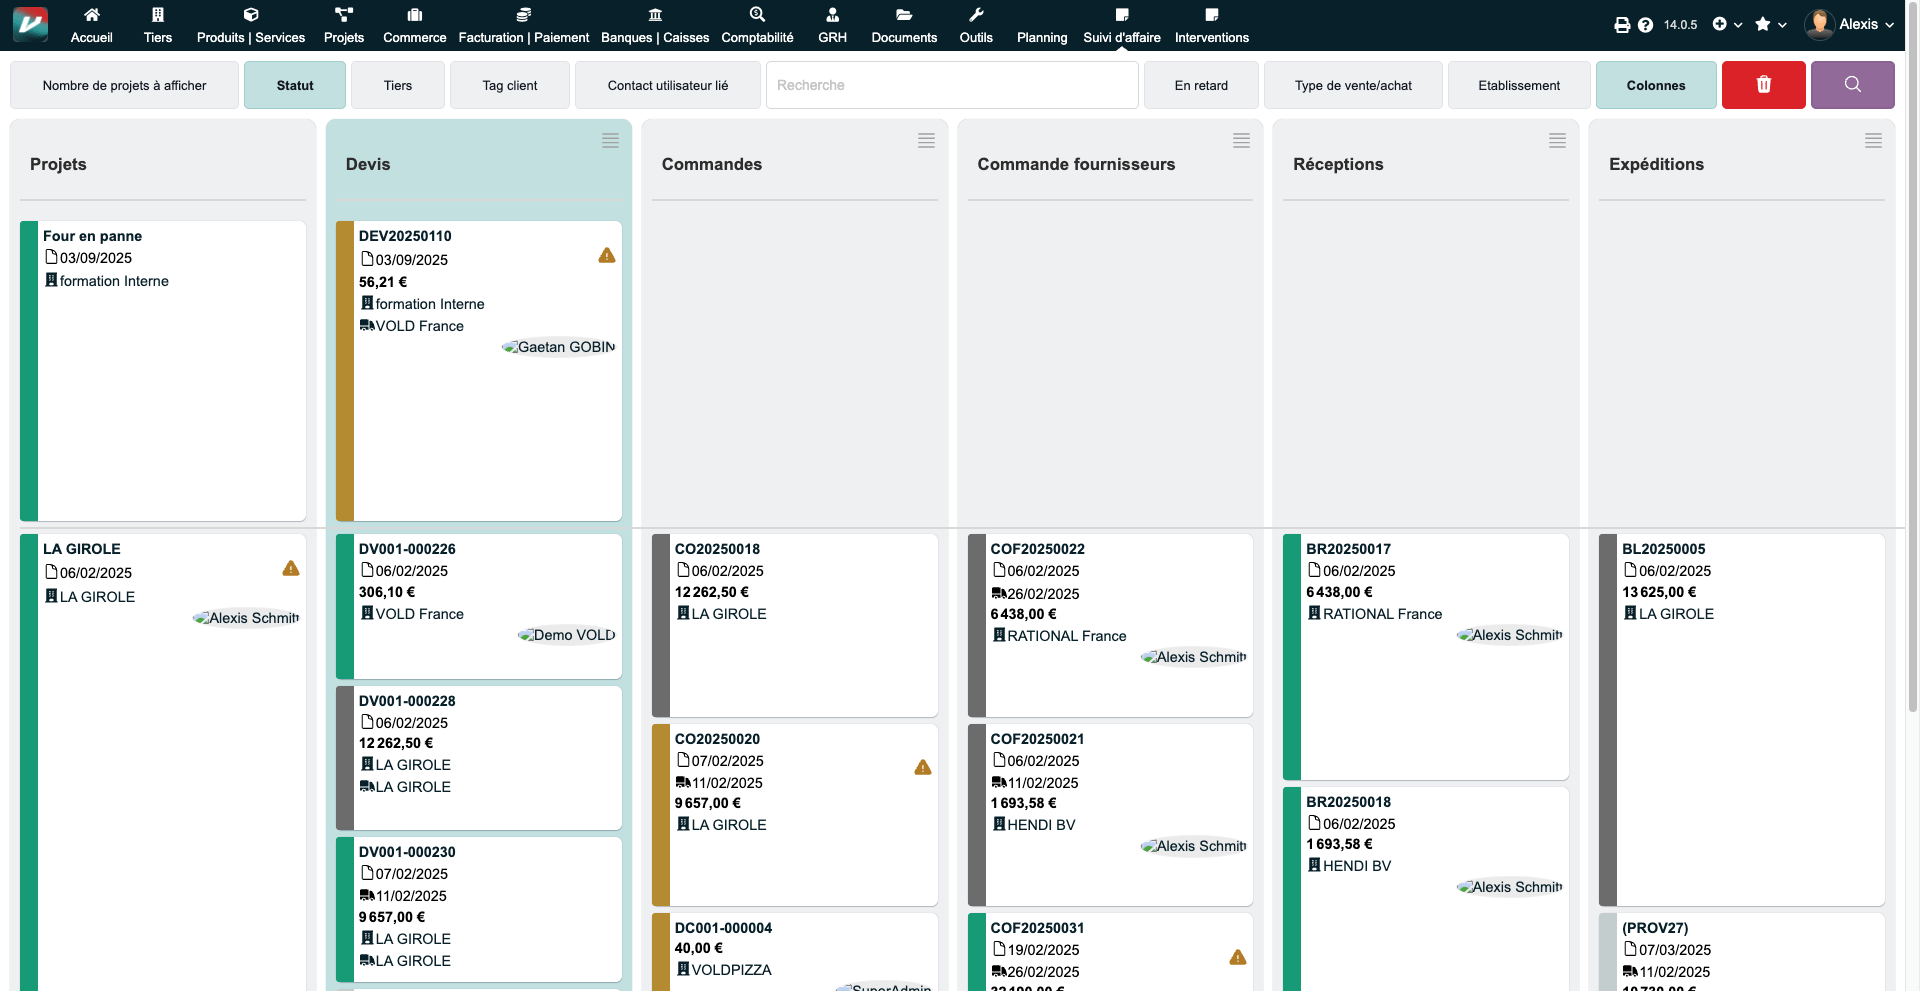Viewport: 1920px width, 991px height.
Task: Open the Devis column hamburger menu
Action: point(610,141)
